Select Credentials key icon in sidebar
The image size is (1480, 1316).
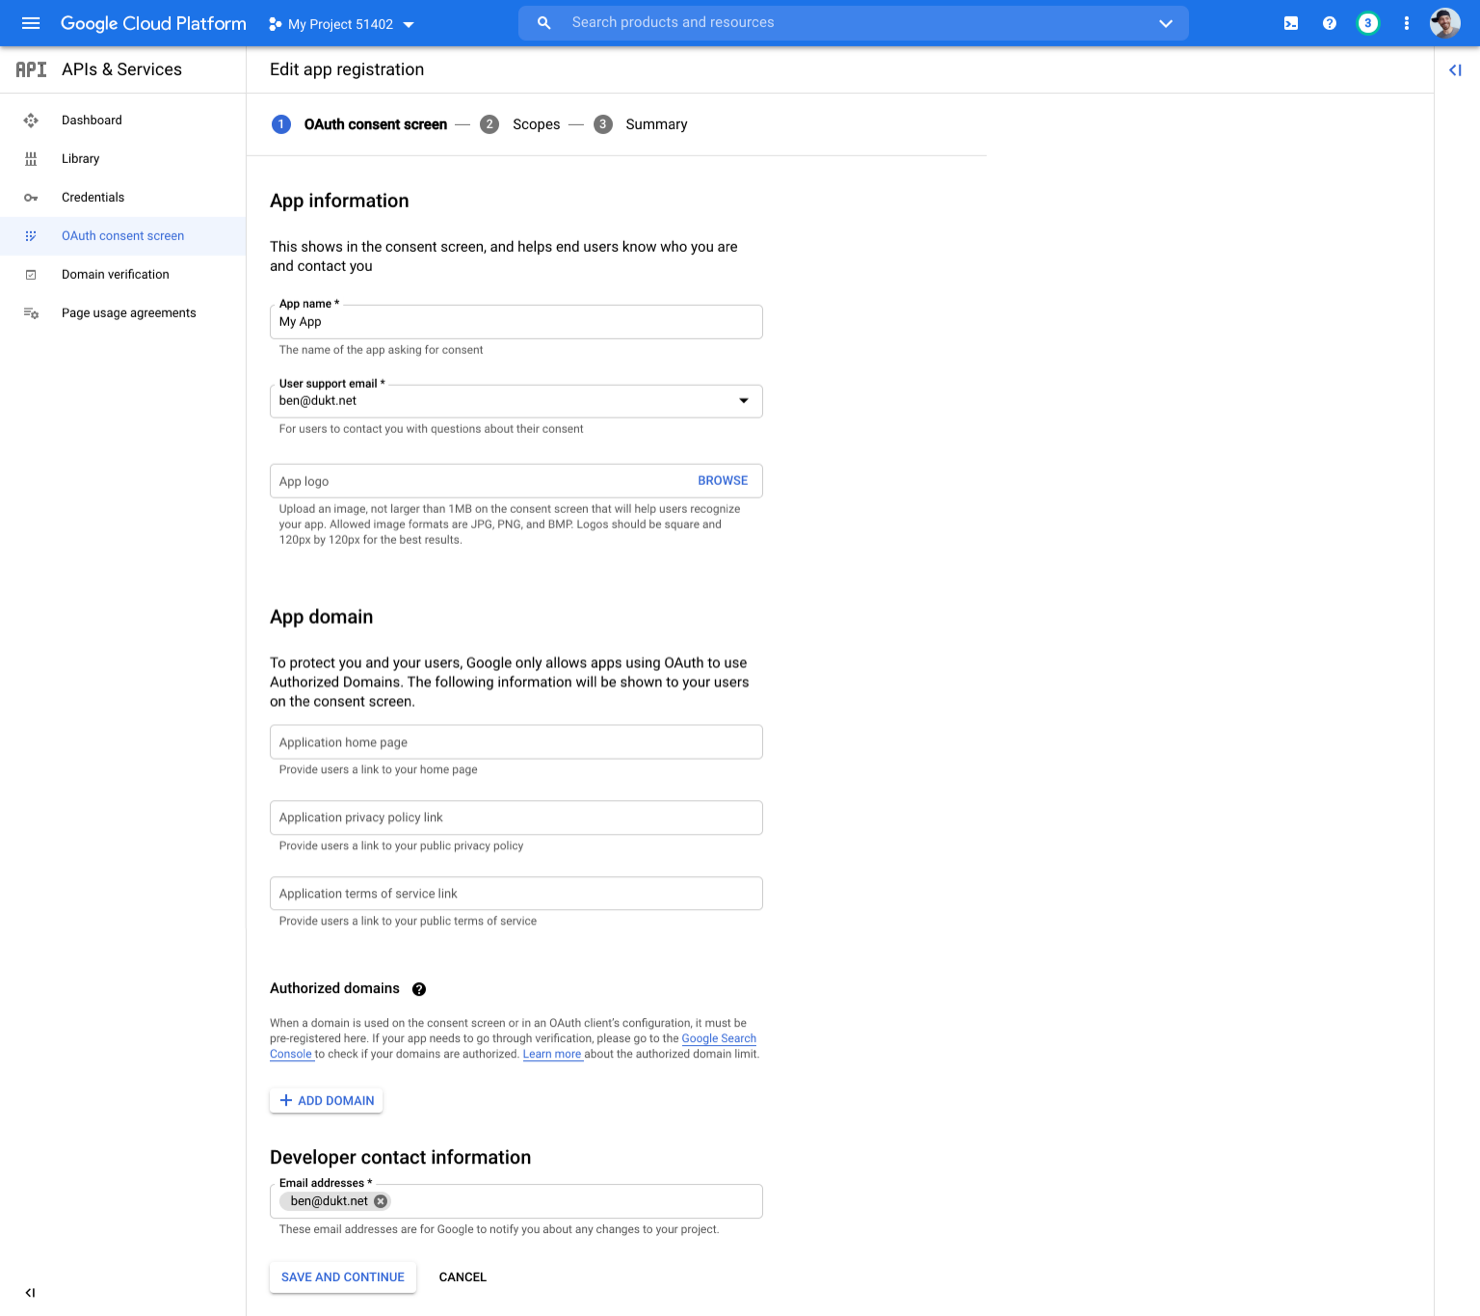(x=31, y=197)
